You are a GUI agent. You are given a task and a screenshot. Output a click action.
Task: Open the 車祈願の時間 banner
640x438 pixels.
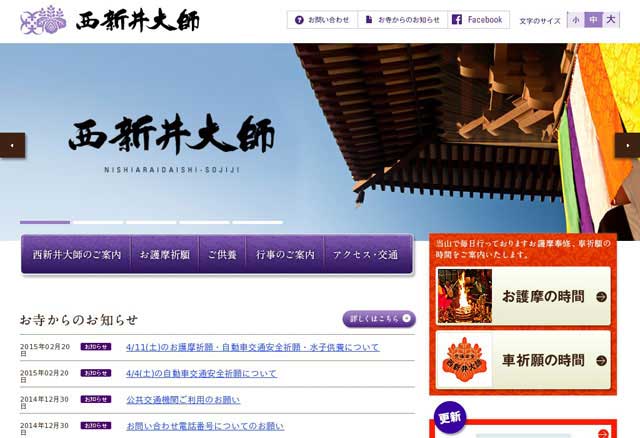tap(523, 360)
